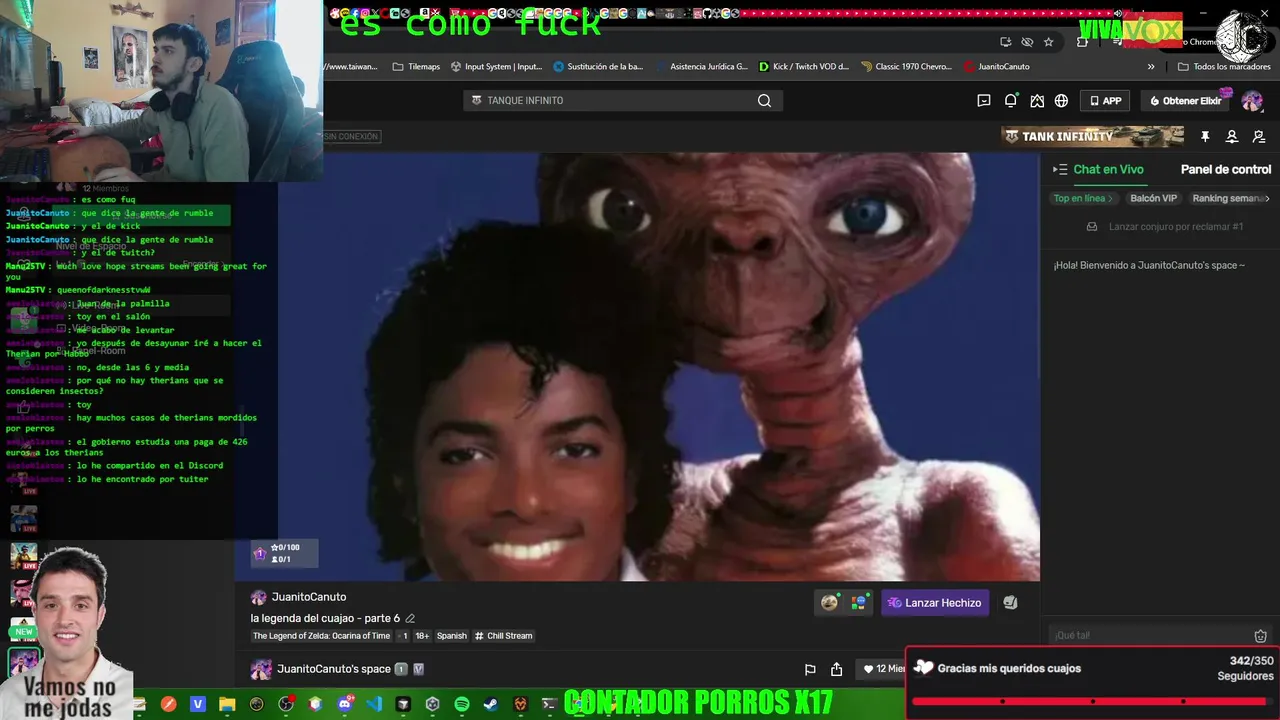Click the search magnifier icon

coord(764,100)
